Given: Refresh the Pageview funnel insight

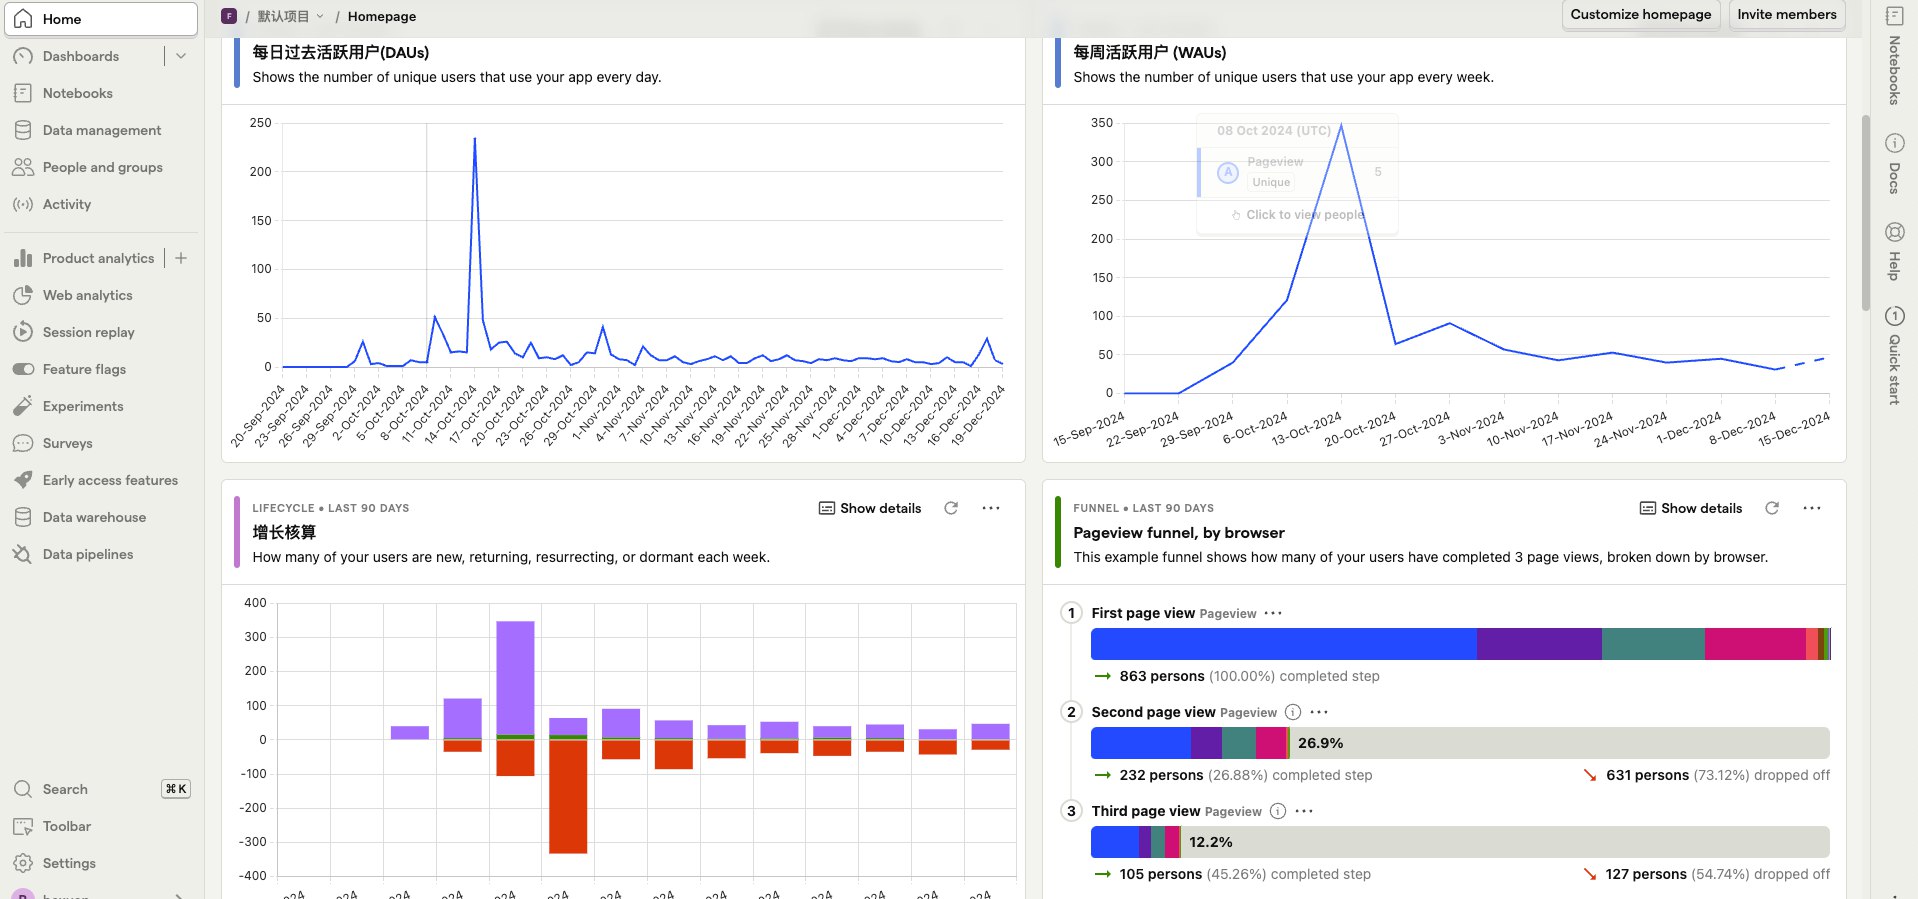Looking at the screenshot, I should click(x=1772, y=508).
